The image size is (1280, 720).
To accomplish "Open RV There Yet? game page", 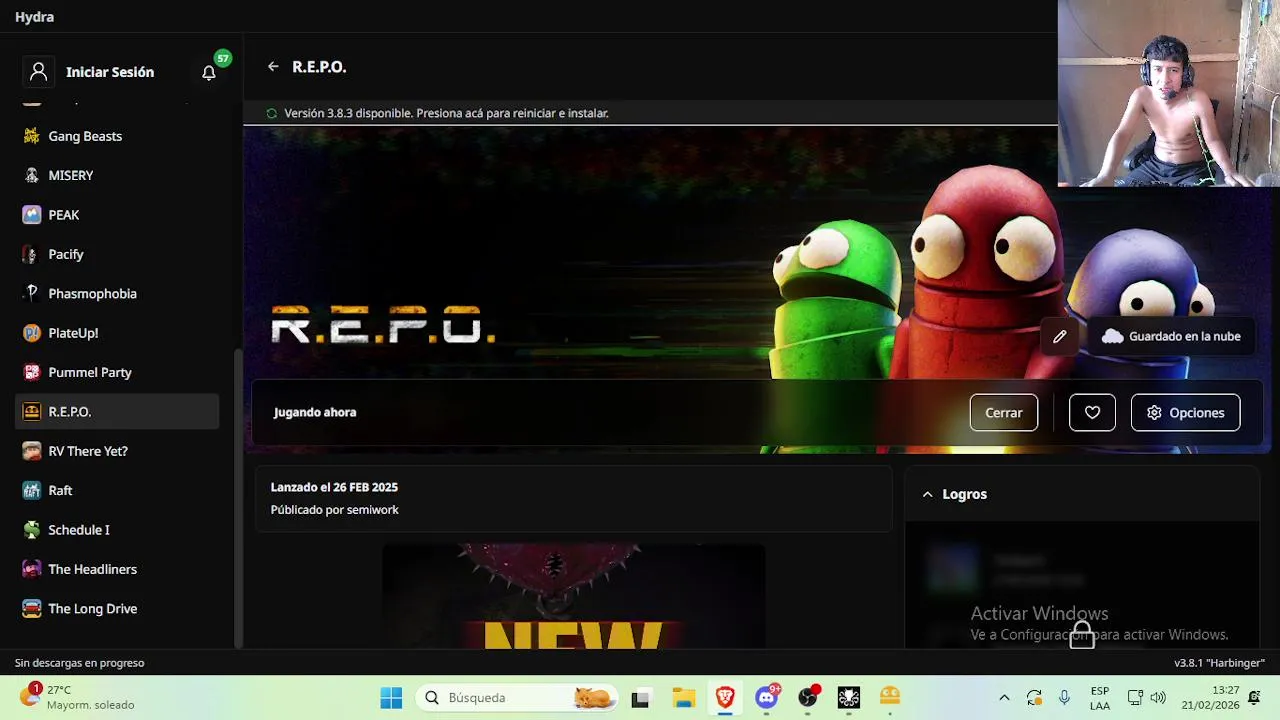I will (x=117, y=451).
